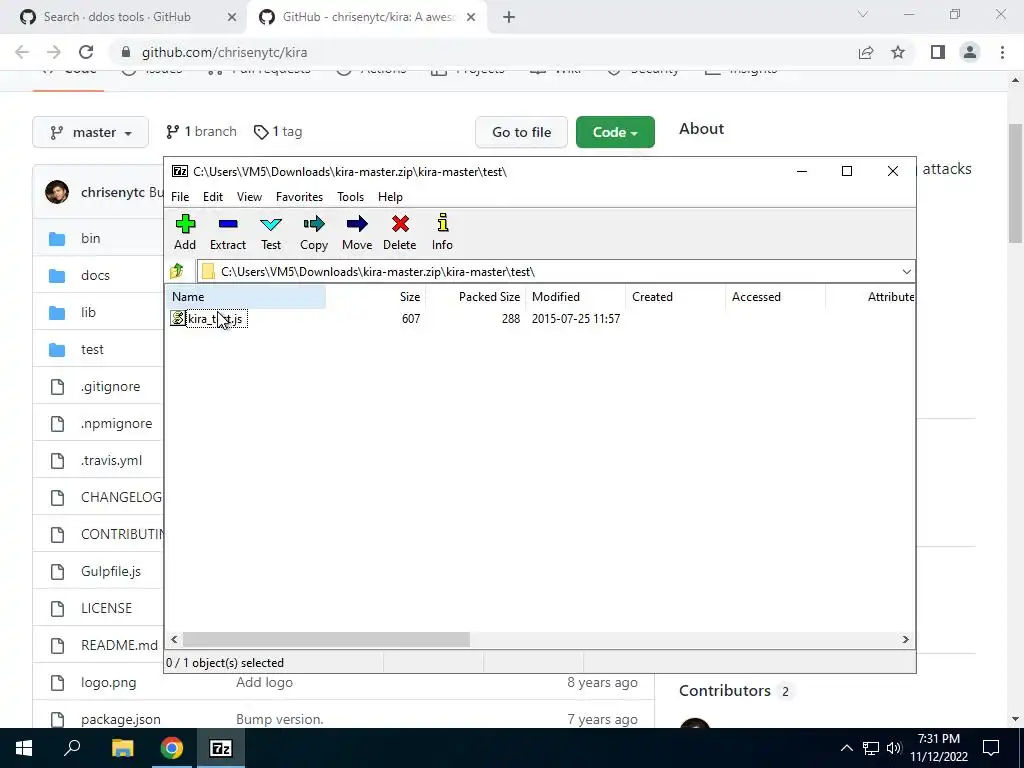Open the Windows Start menu
Screen dimensions: 1024x768
point(24,748)
